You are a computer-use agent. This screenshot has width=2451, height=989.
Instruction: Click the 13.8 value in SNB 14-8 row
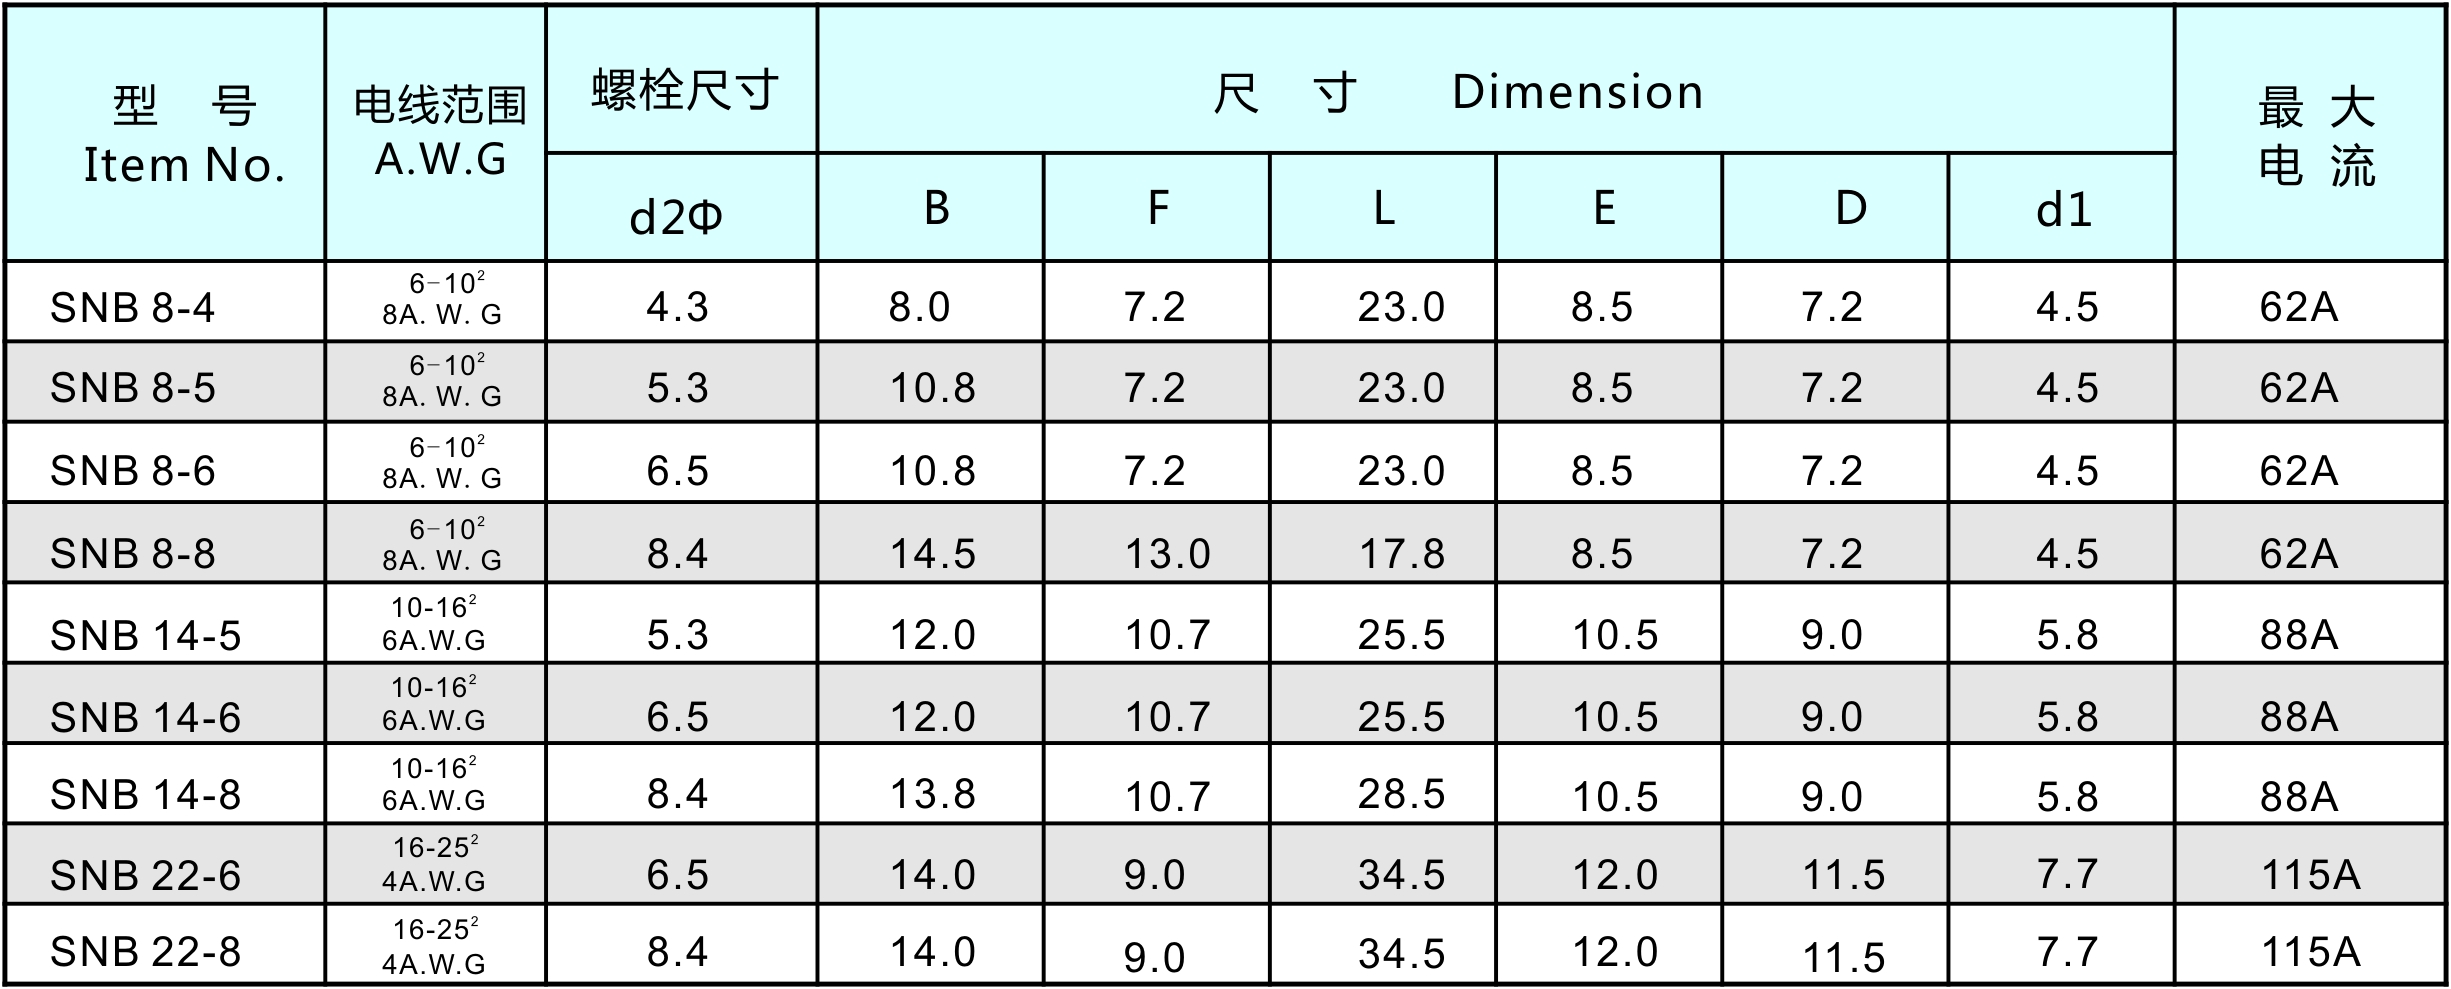tap(932, 794)
